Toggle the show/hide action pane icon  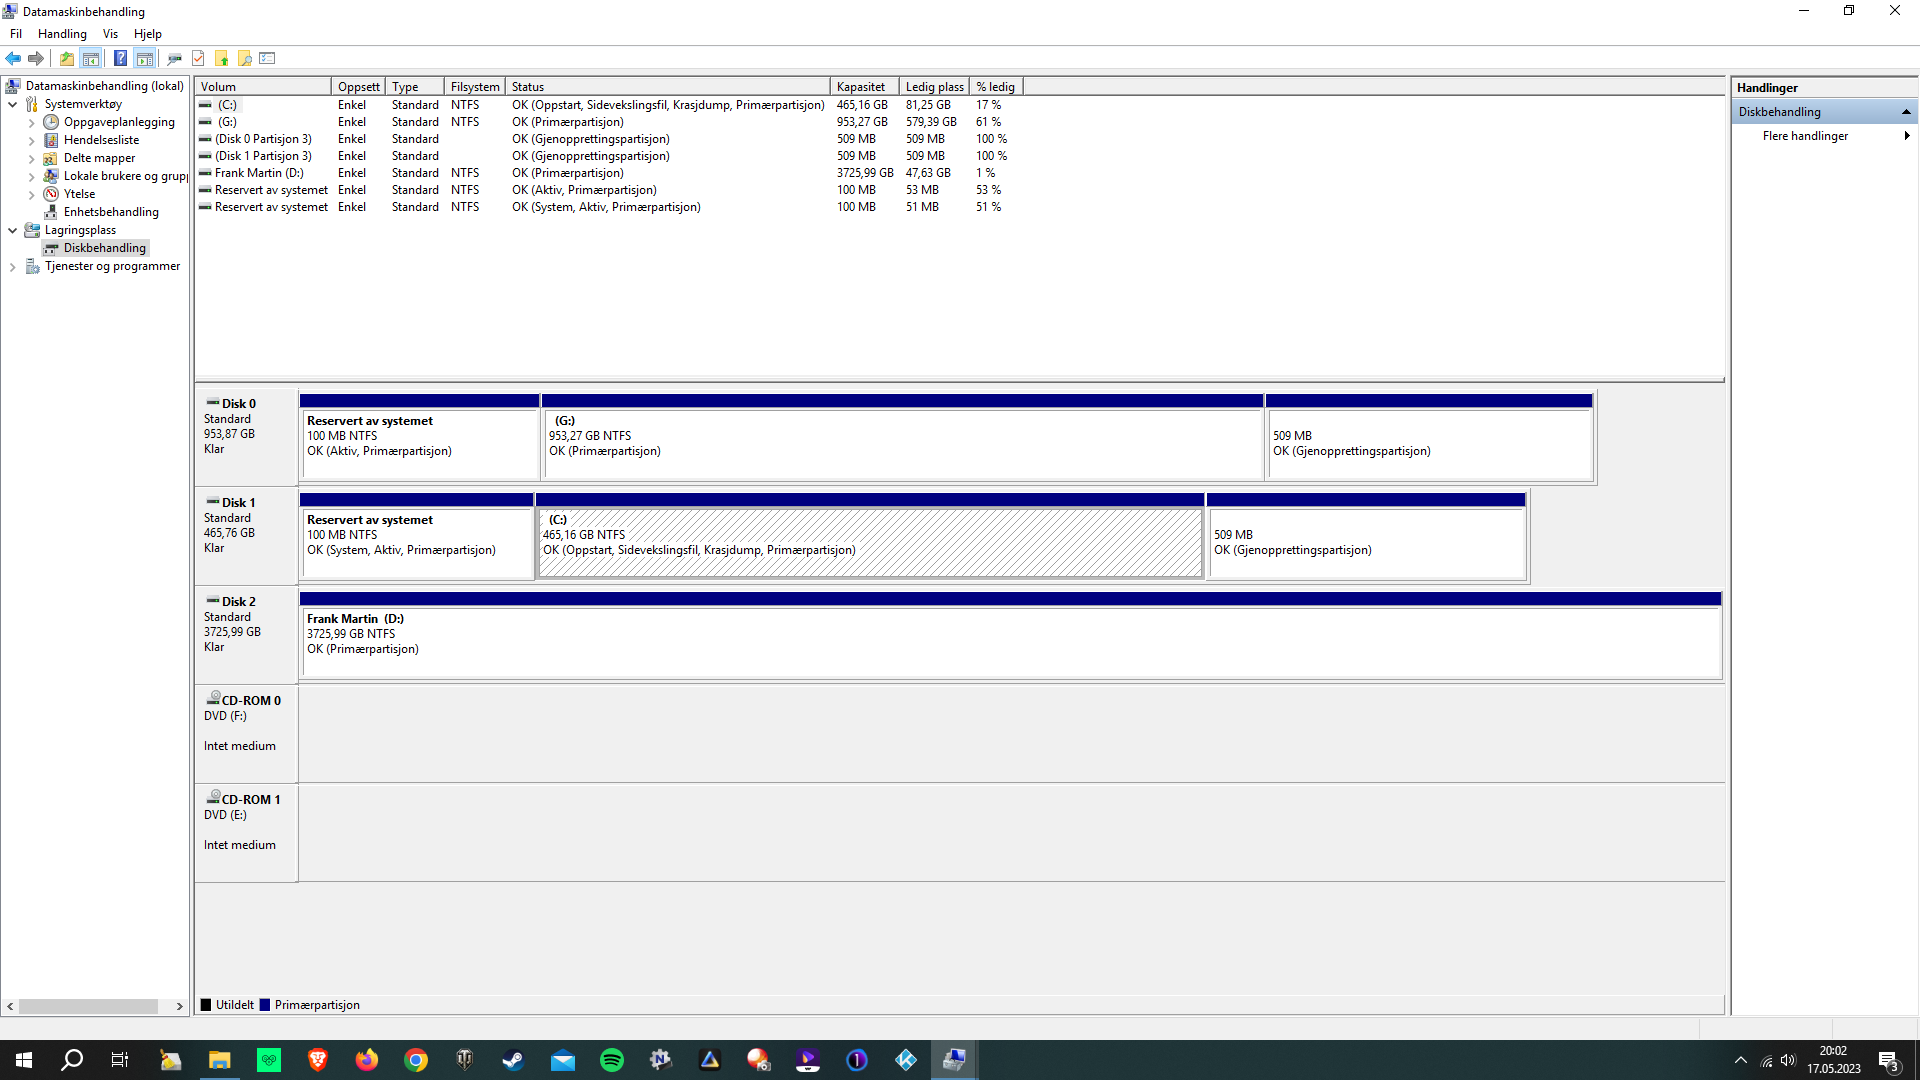tap(145, 58)
